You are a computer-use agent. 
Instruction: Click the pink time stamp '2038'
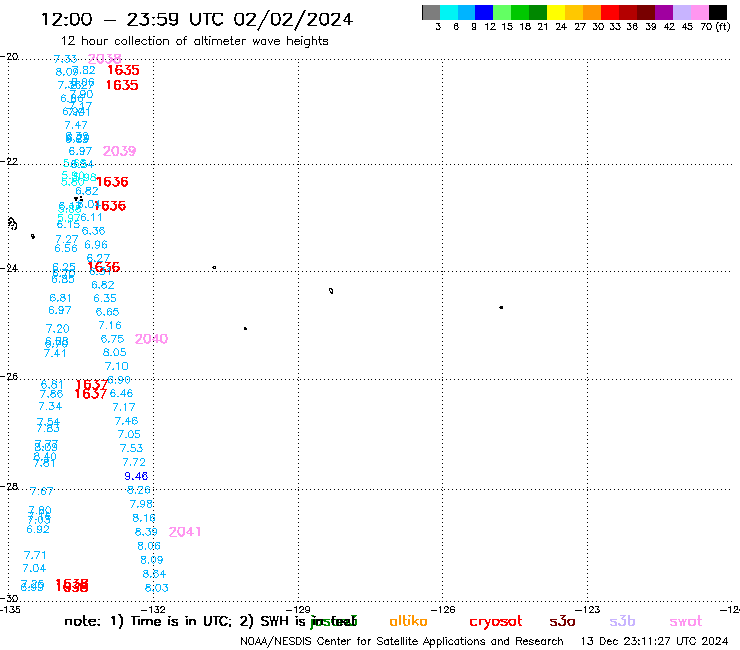point(104,59)
